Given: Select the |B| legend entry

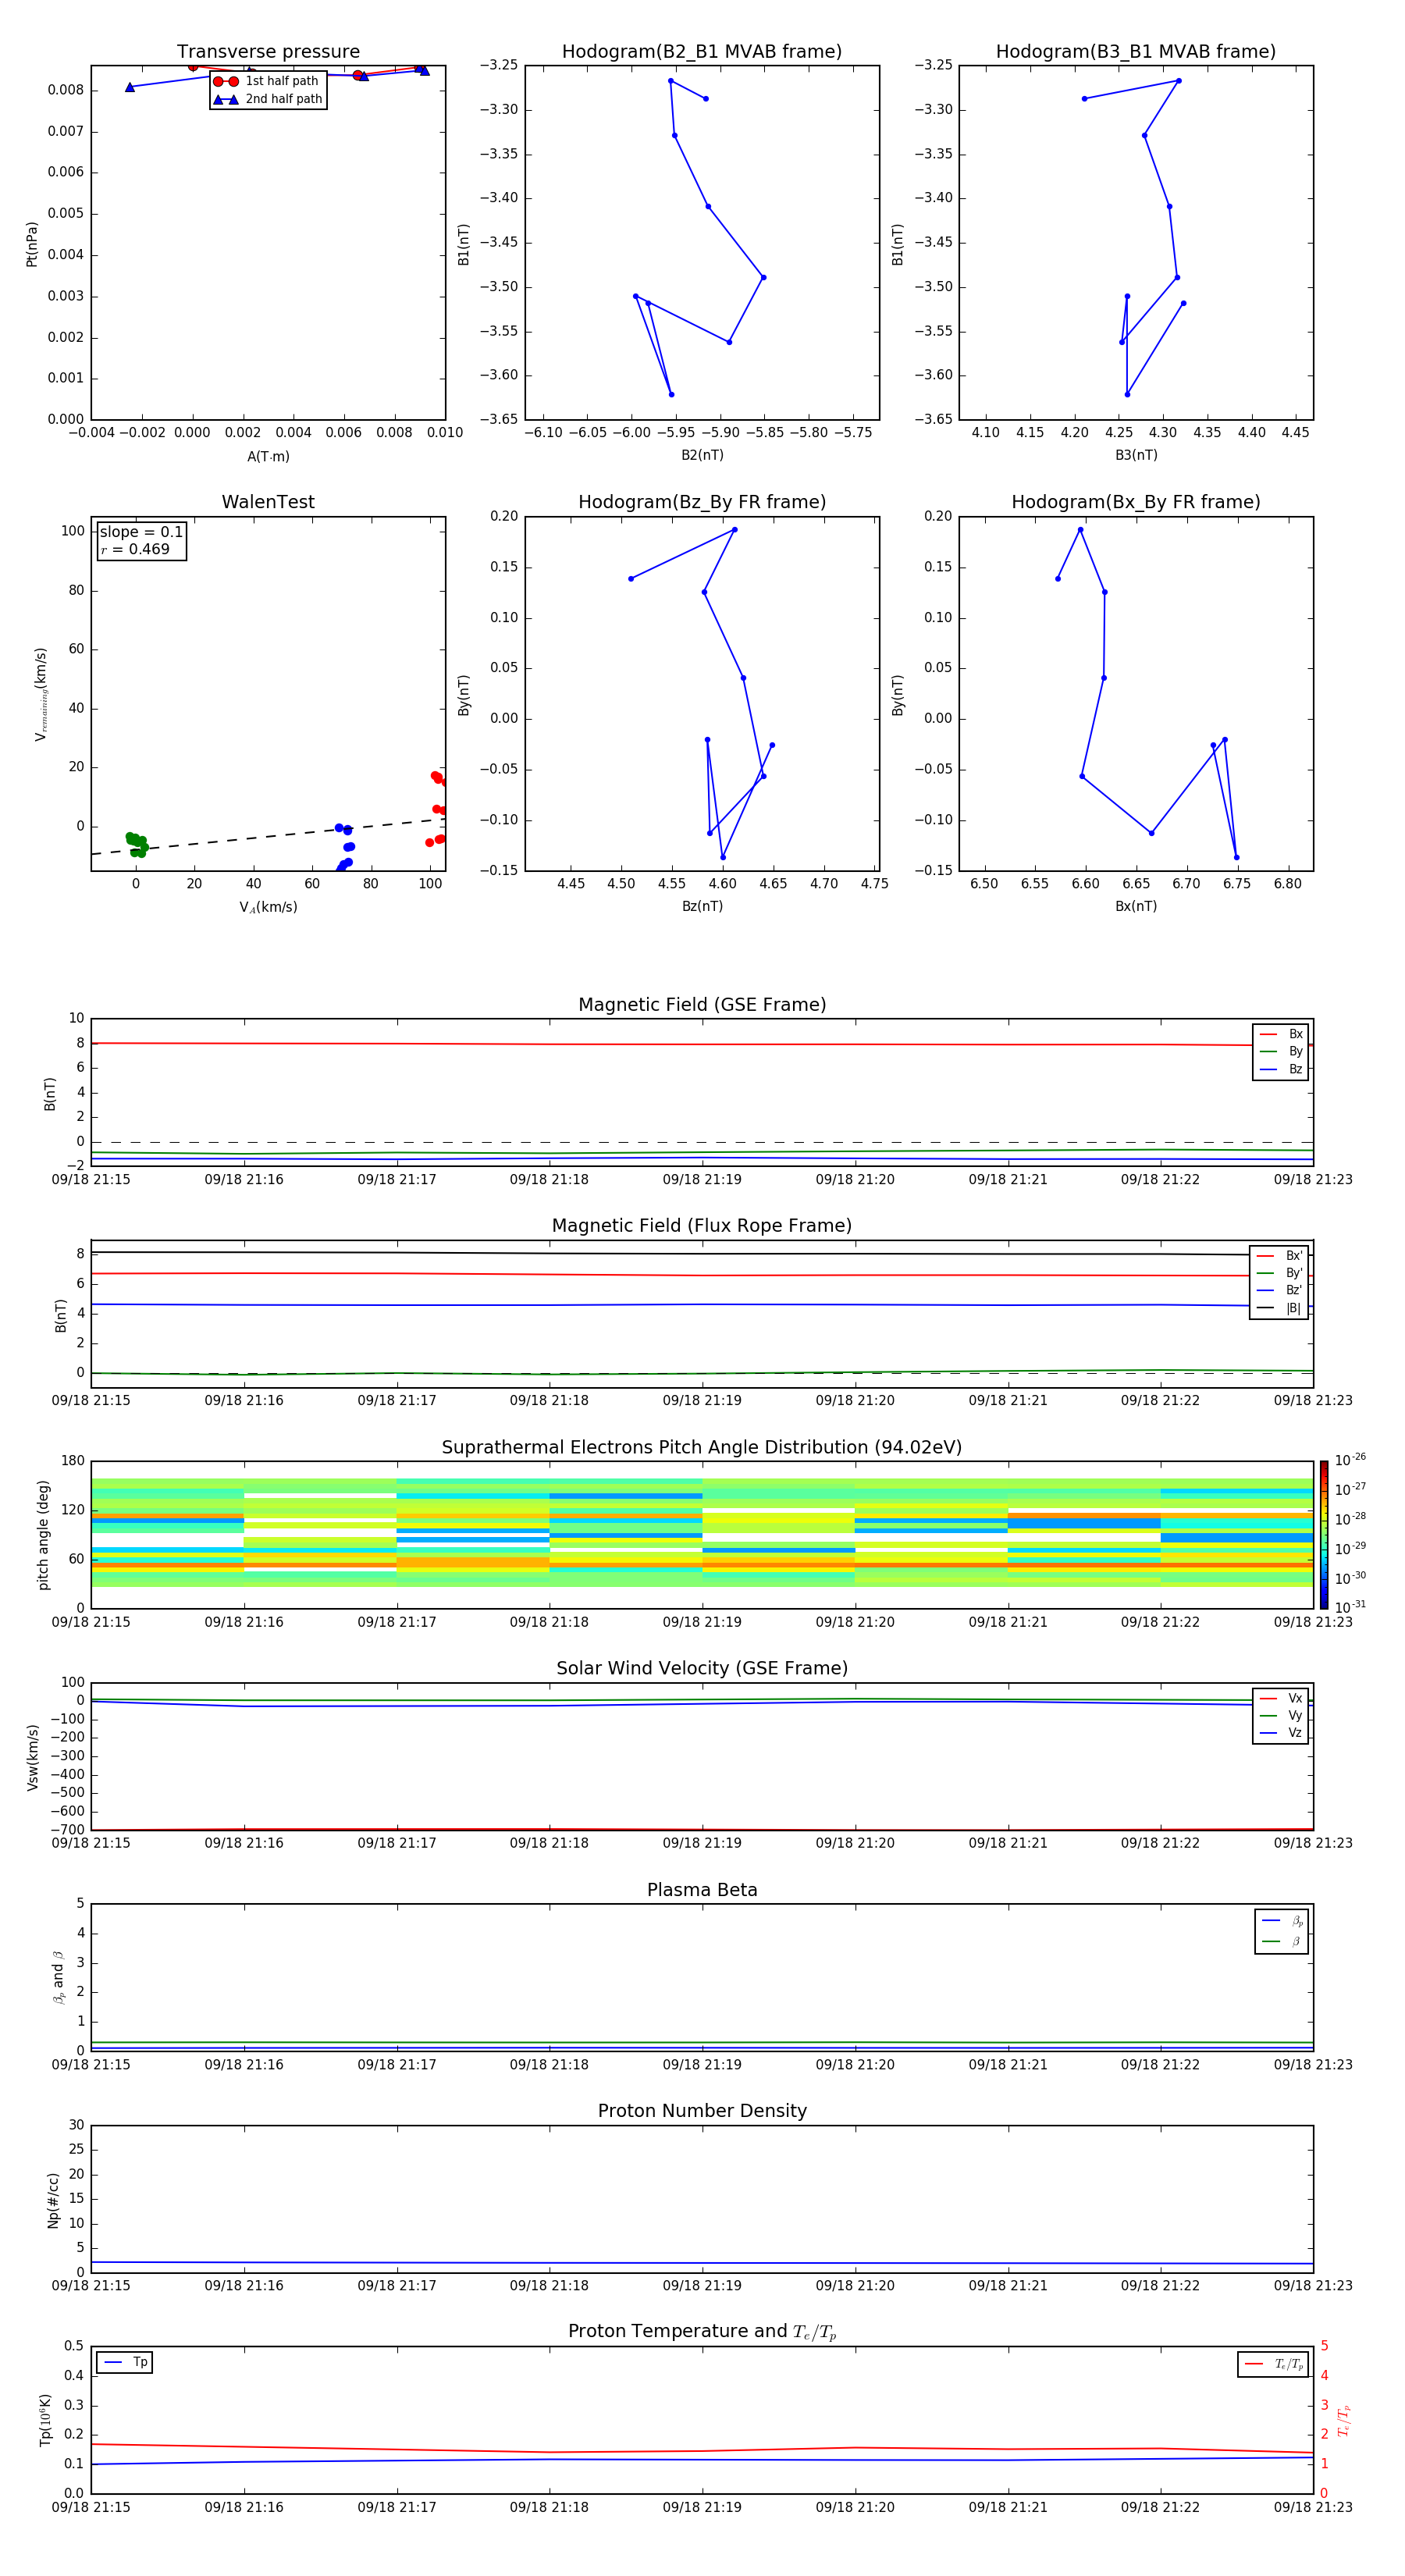Looking at the screenshot, I should [1280, 1308].
